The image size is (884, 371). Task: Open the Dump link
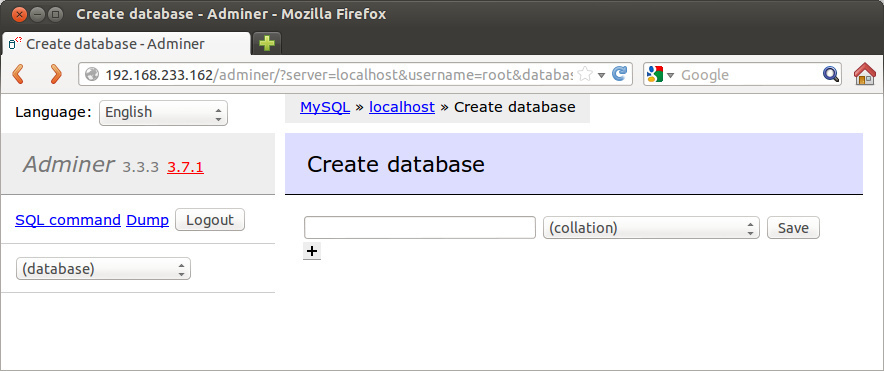click(x=147, y=220)
